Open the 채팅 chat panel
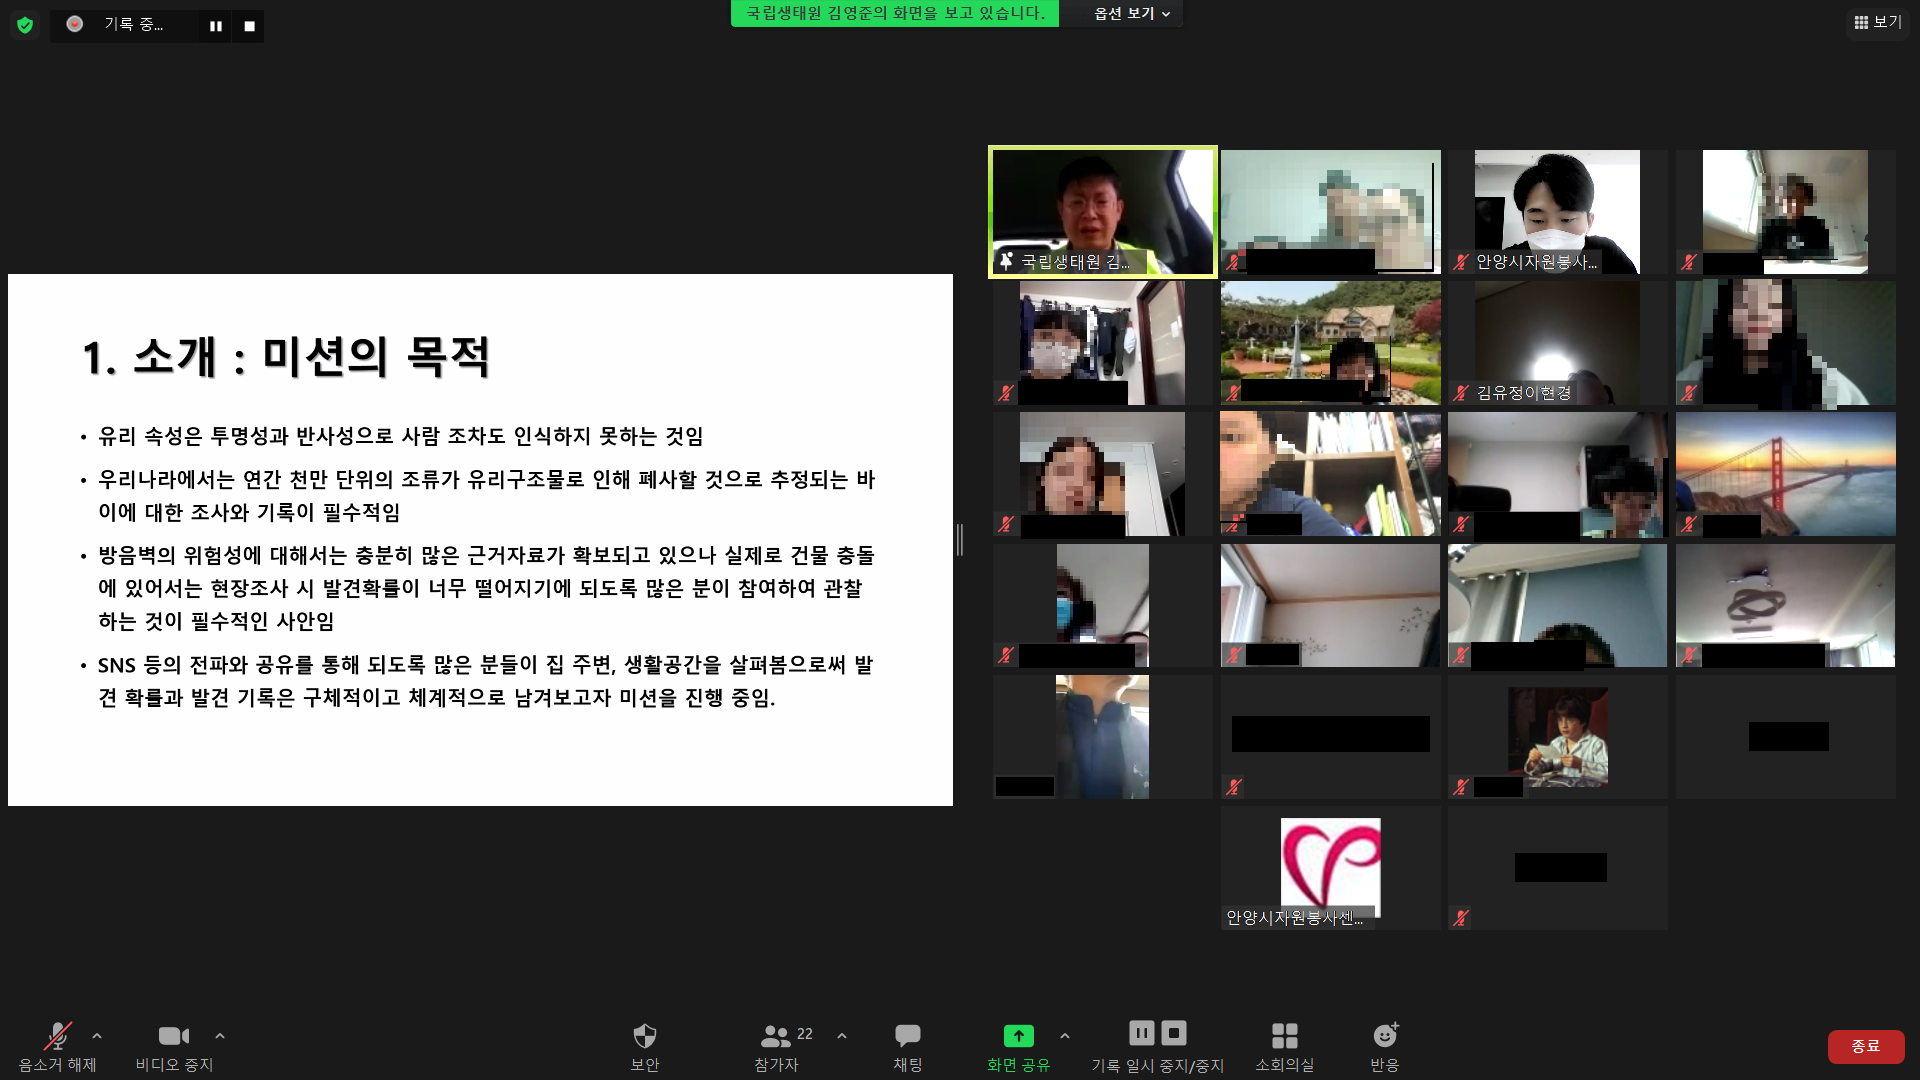Image resolution: width=1920 pixels, height=1080 pixels. tap(908, 1047)
